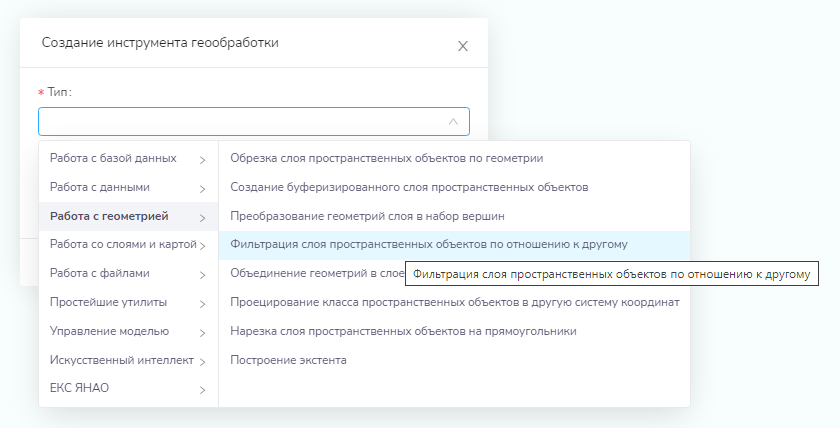
Task: Close the geoprocessing tool creation dialog
Action: tap(462, 45)
